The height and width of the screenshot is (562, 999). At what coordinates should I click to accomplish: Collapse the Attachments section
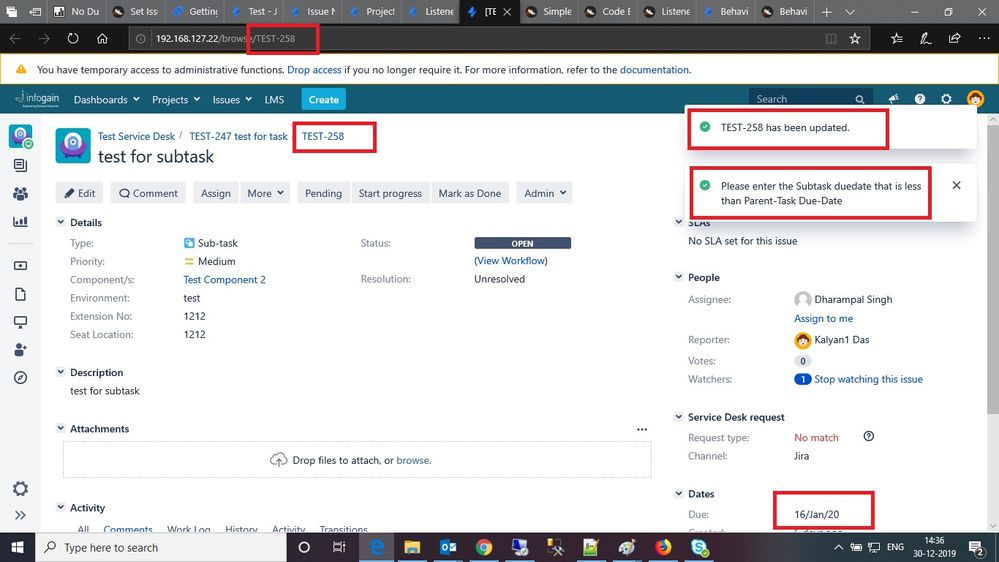click(61, 428)
